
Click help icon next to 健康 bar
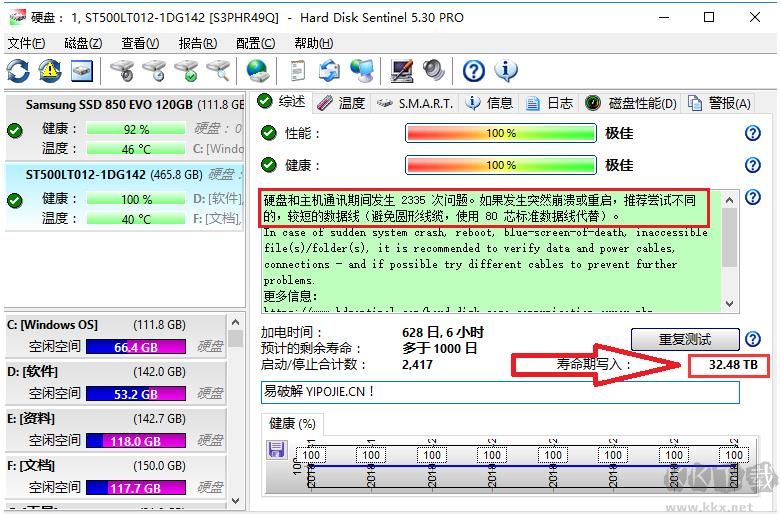[x=753, y=165]
